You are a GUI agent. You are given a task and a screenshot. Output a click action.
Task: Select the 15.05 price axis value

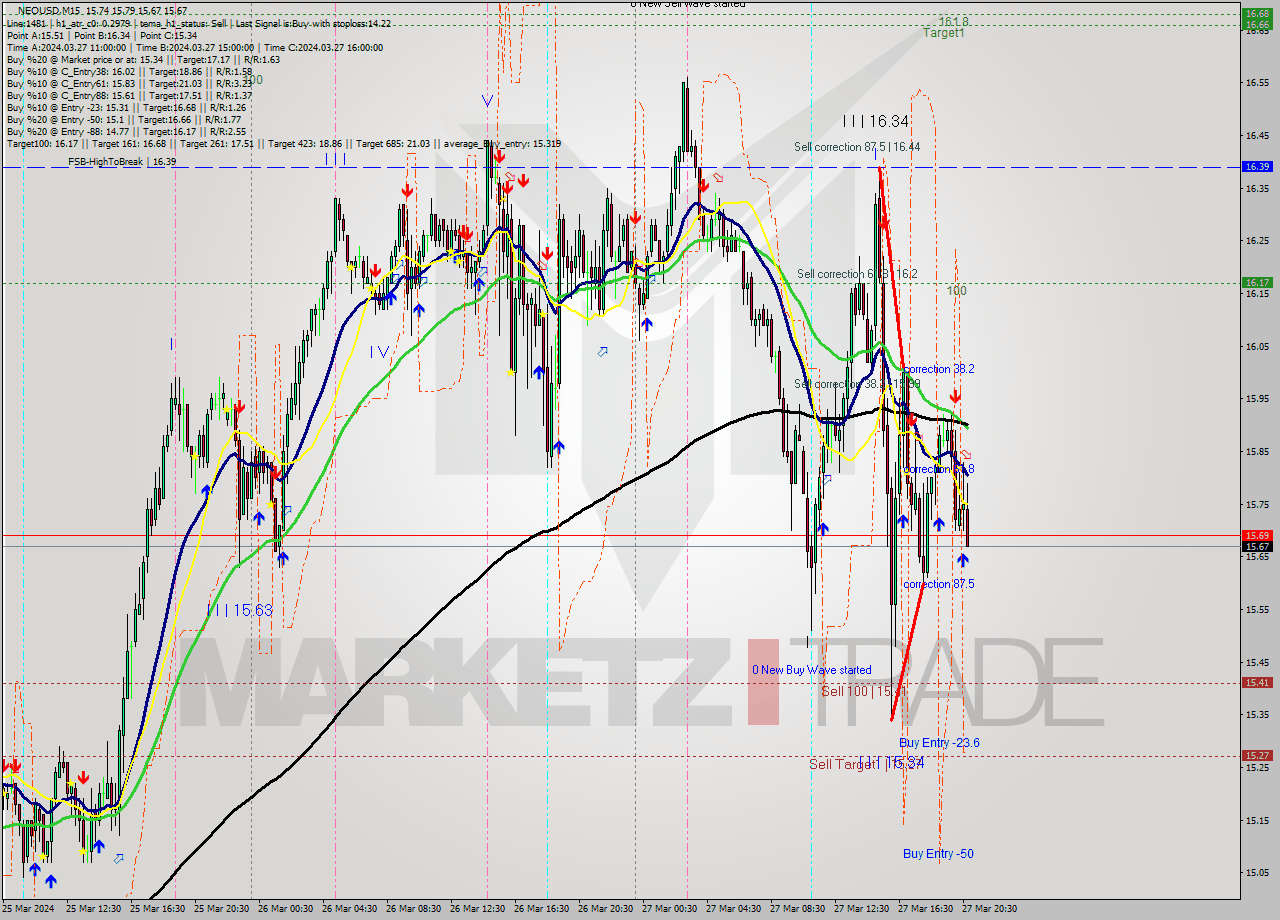(x=1257, y=872)
